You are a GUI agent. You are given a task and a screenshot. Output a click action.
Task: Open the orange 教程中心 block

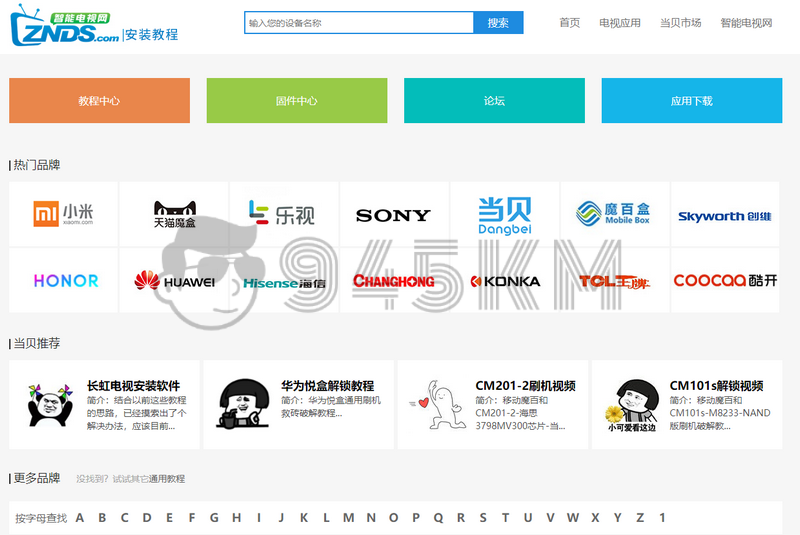point(99,100)
